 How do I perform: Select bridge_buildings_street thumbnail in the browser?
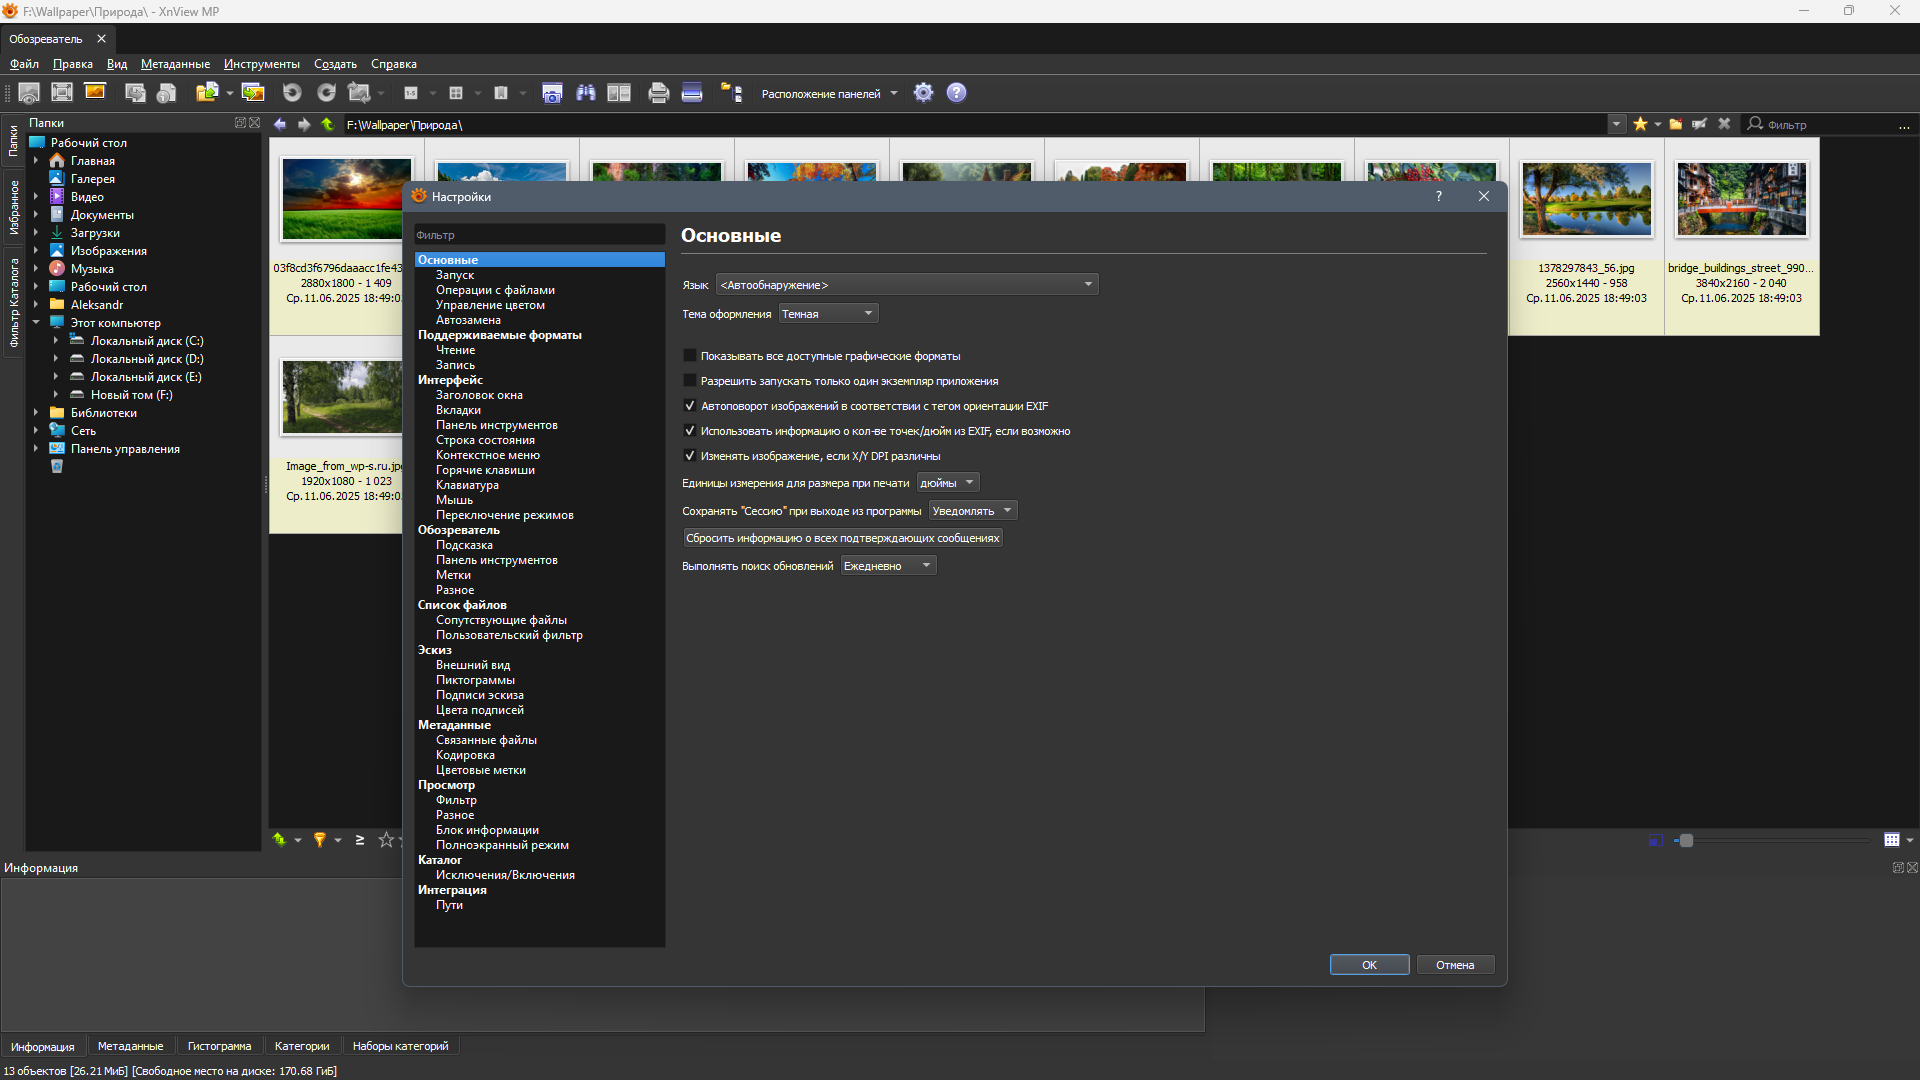pyautogui.click(x=1741, y=199)
